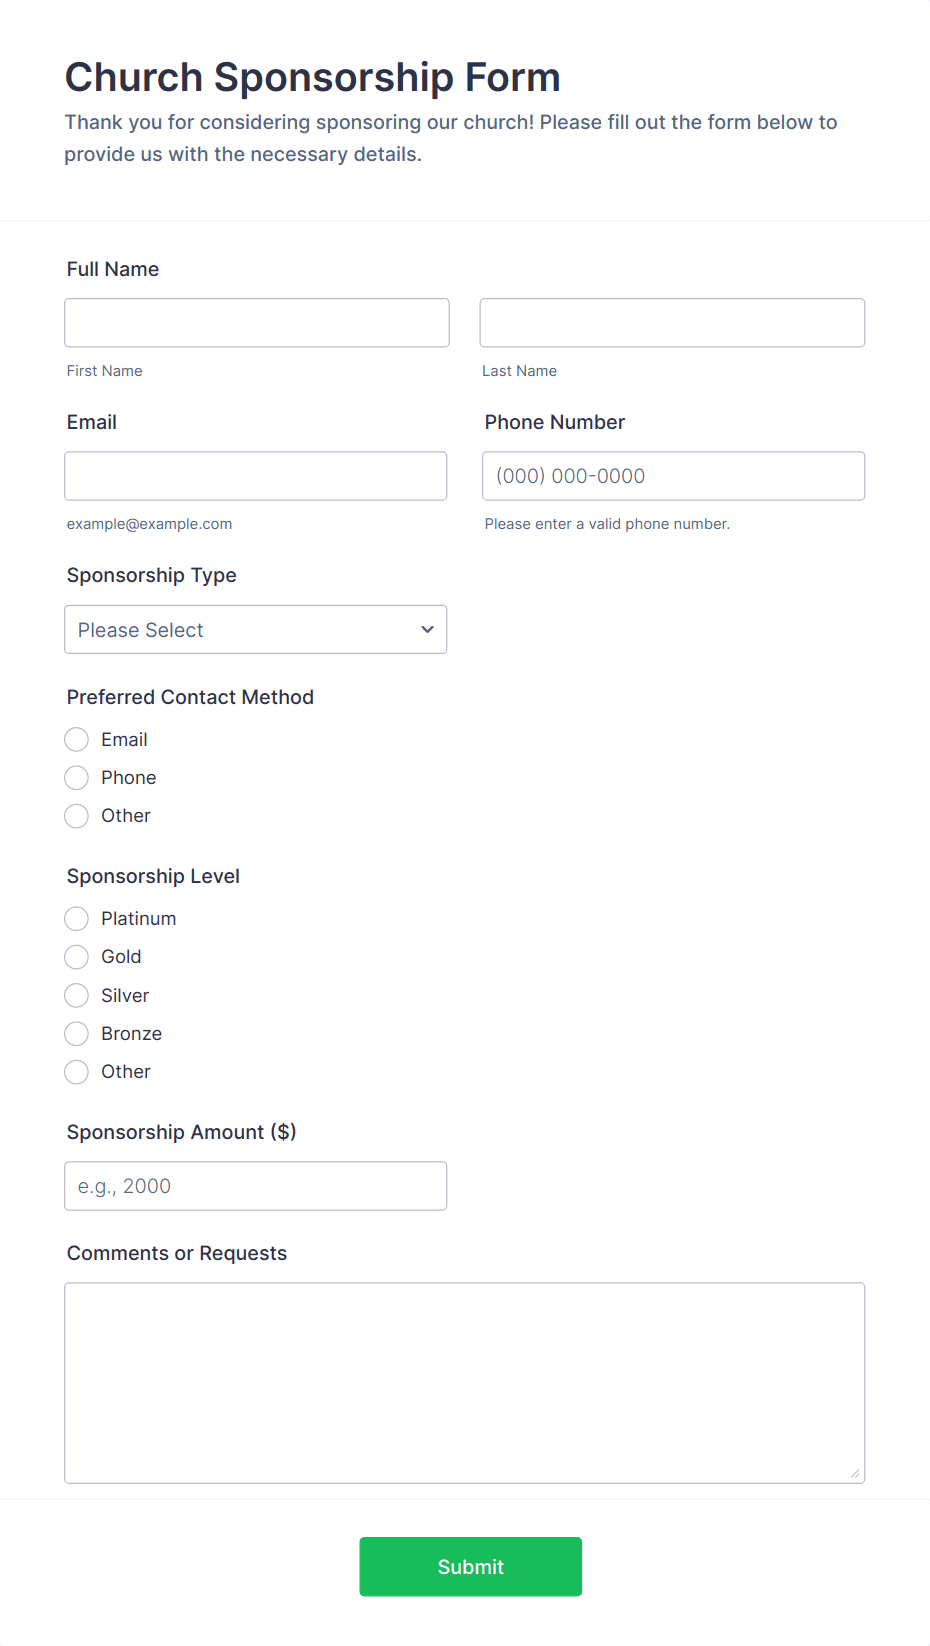Select the Gold sponsorship level

pyautogui.click(x=76, y=956)
